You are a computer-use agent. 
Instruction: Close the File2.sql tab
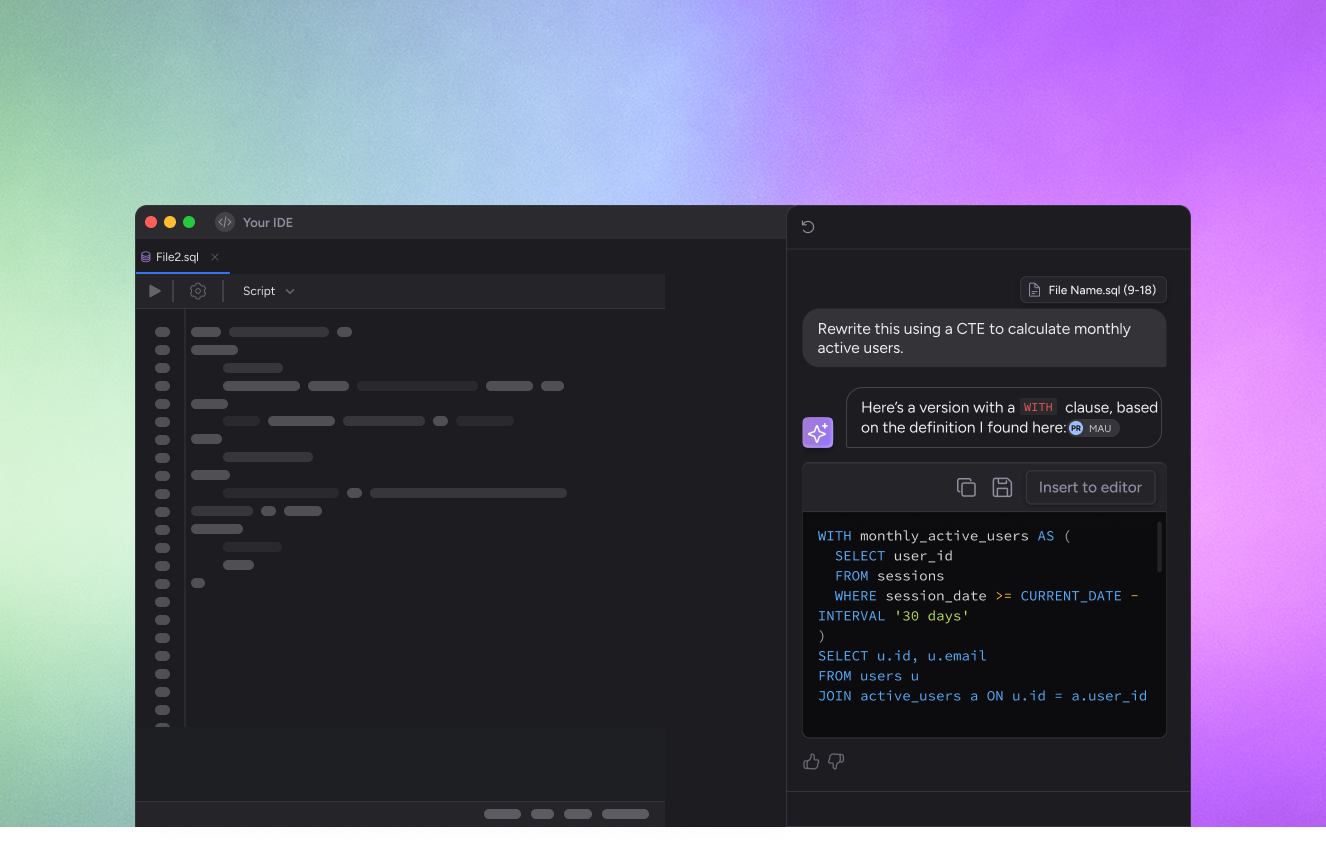pyautogui.click(x=215, y=257)
